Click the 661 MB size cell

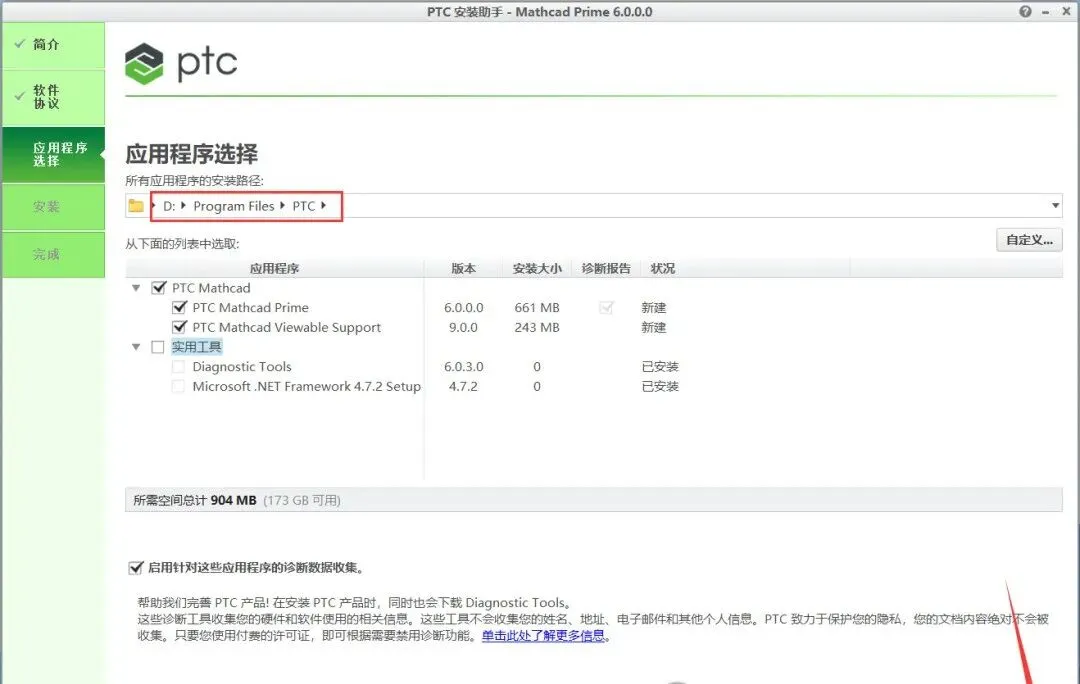click(x=537, y=307)
